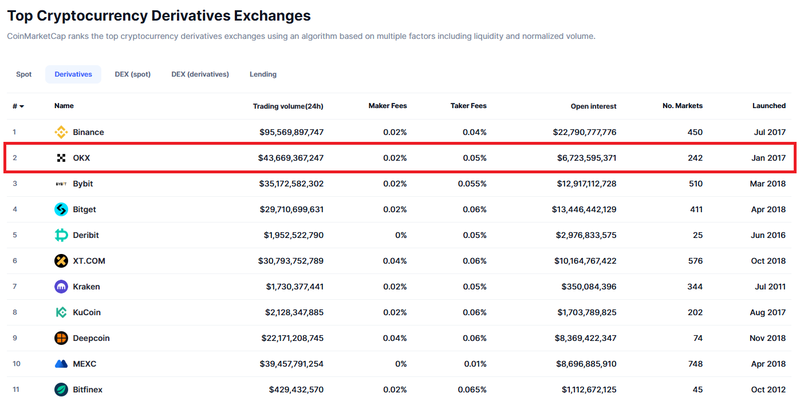Click Binance volume $95,569,897,747
Viewport: 800px width, 401px height.
(291, 132)
